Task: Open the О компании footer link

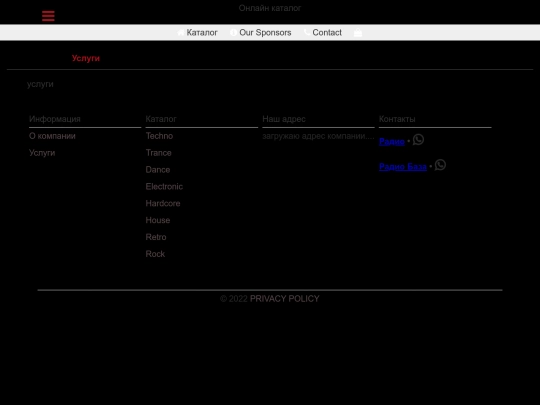Action: [x=52, y=136]
